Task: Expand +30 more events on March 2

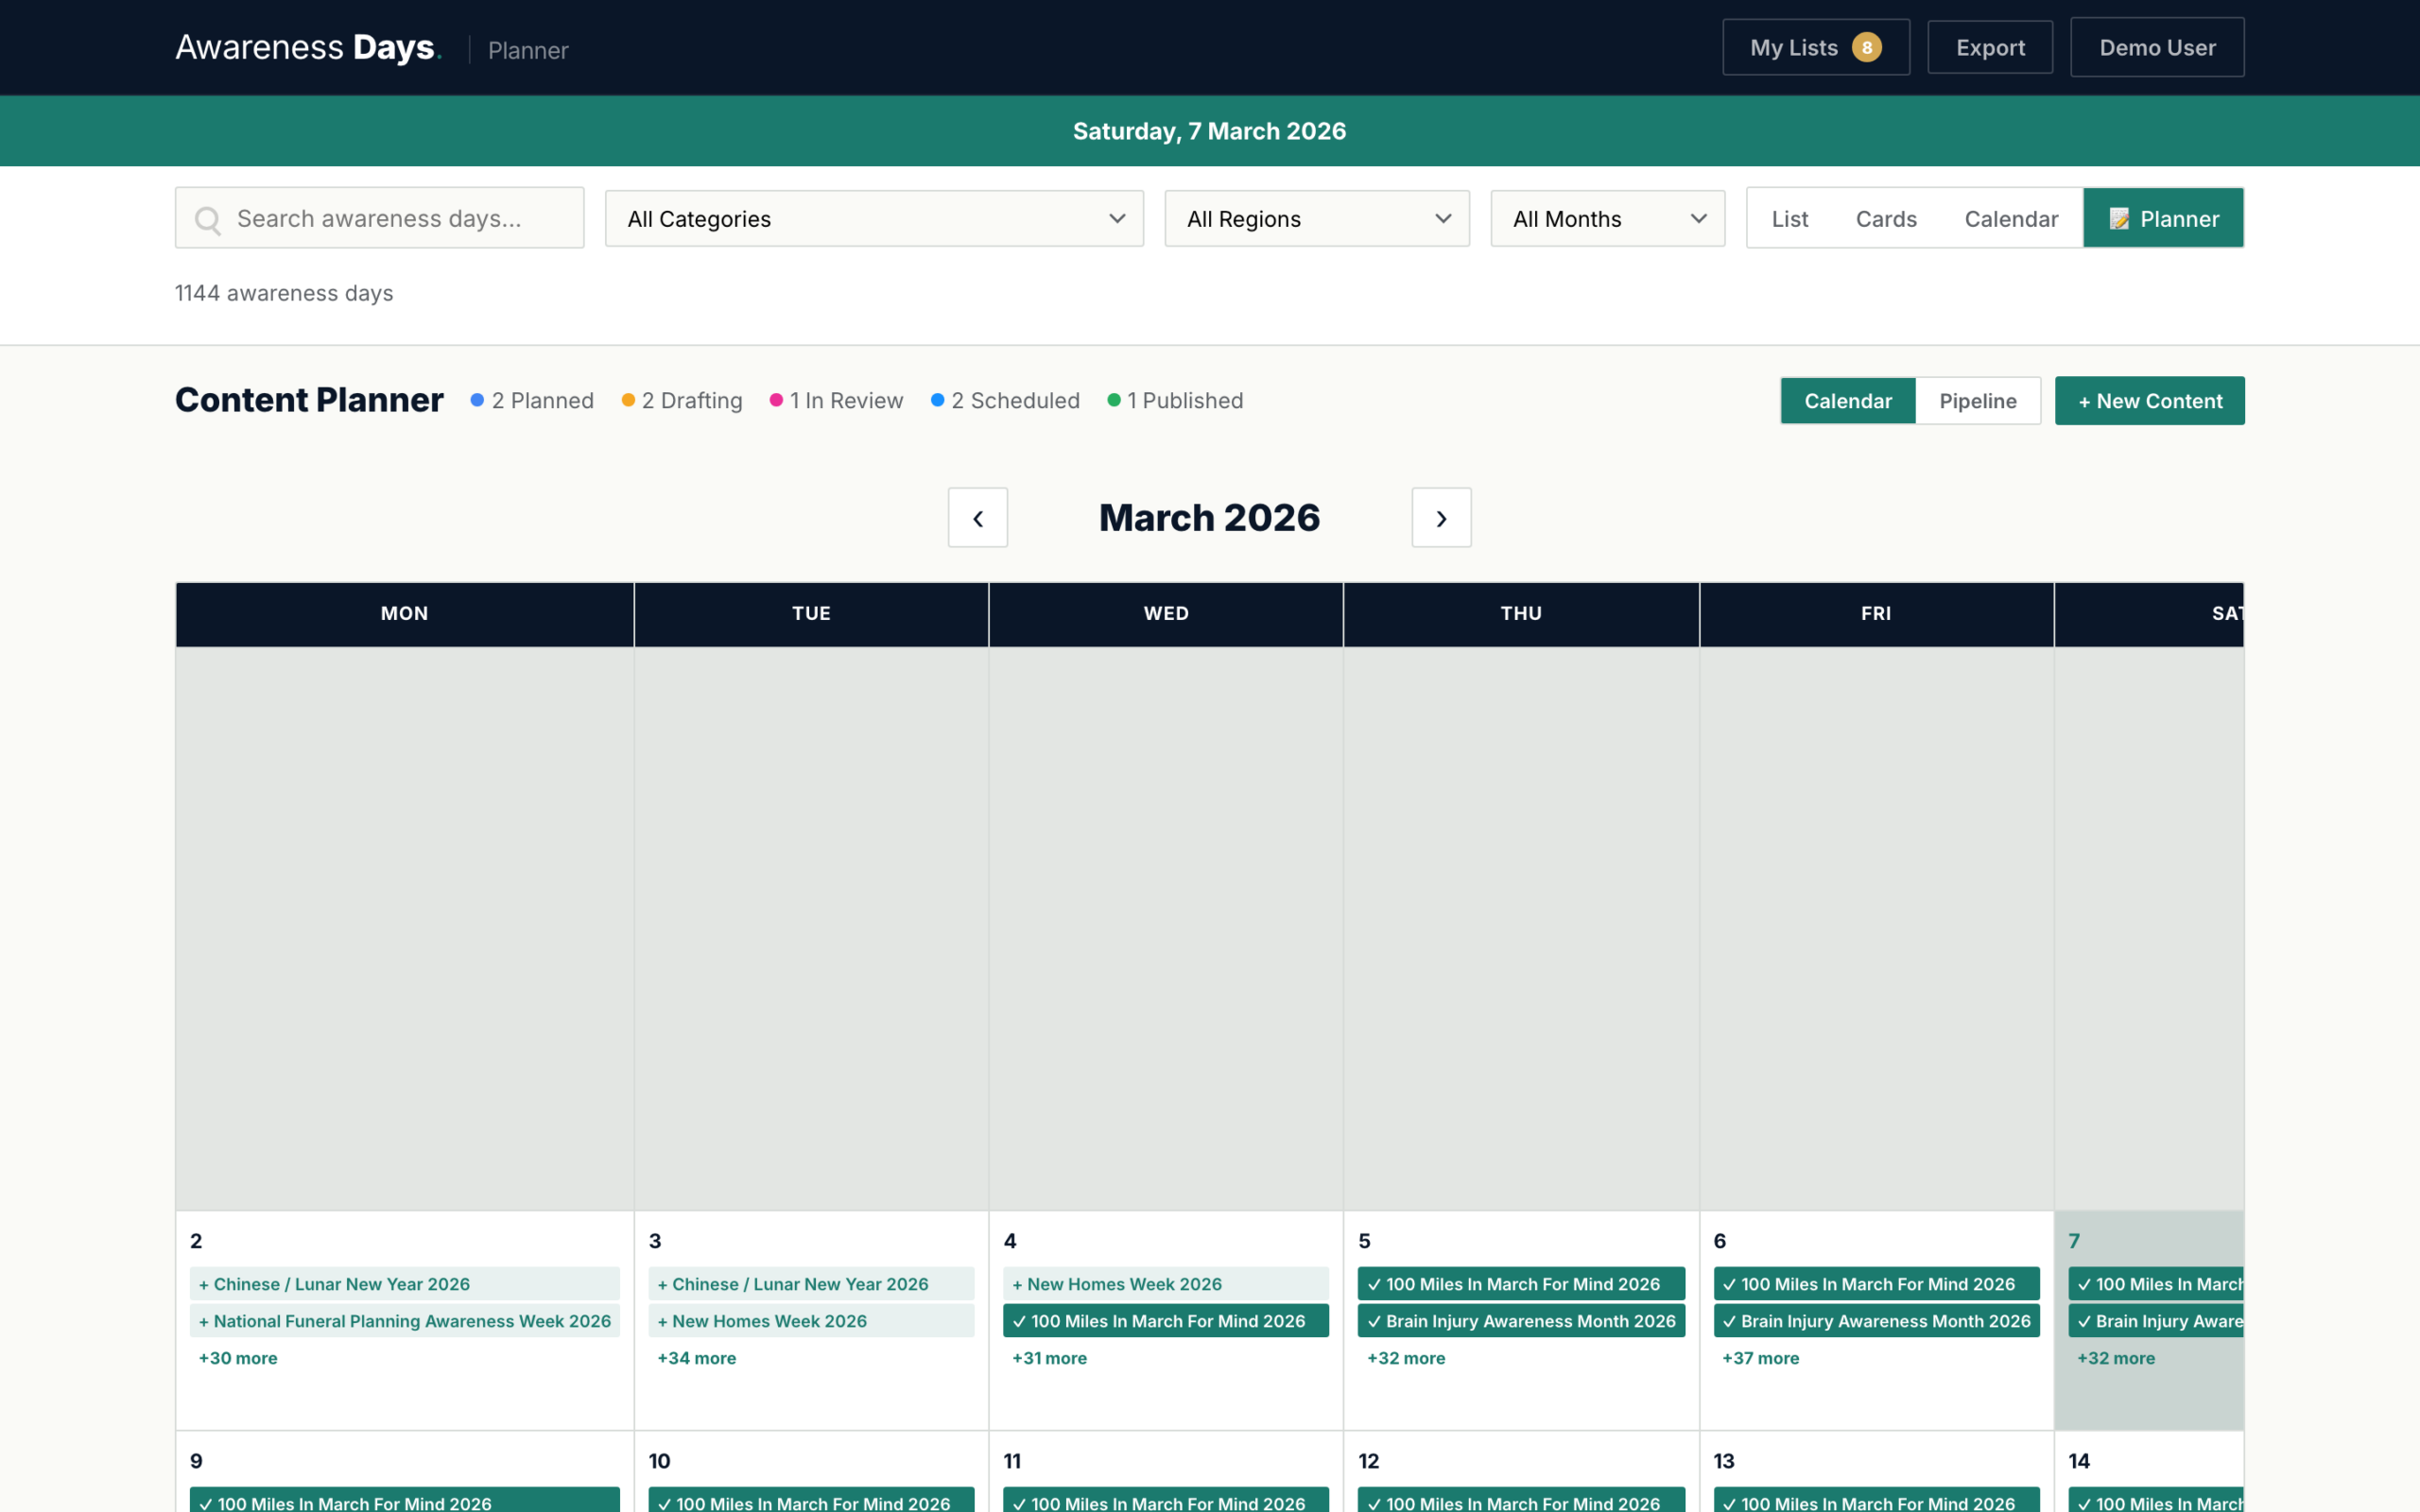Action: tap(237, 1358)
